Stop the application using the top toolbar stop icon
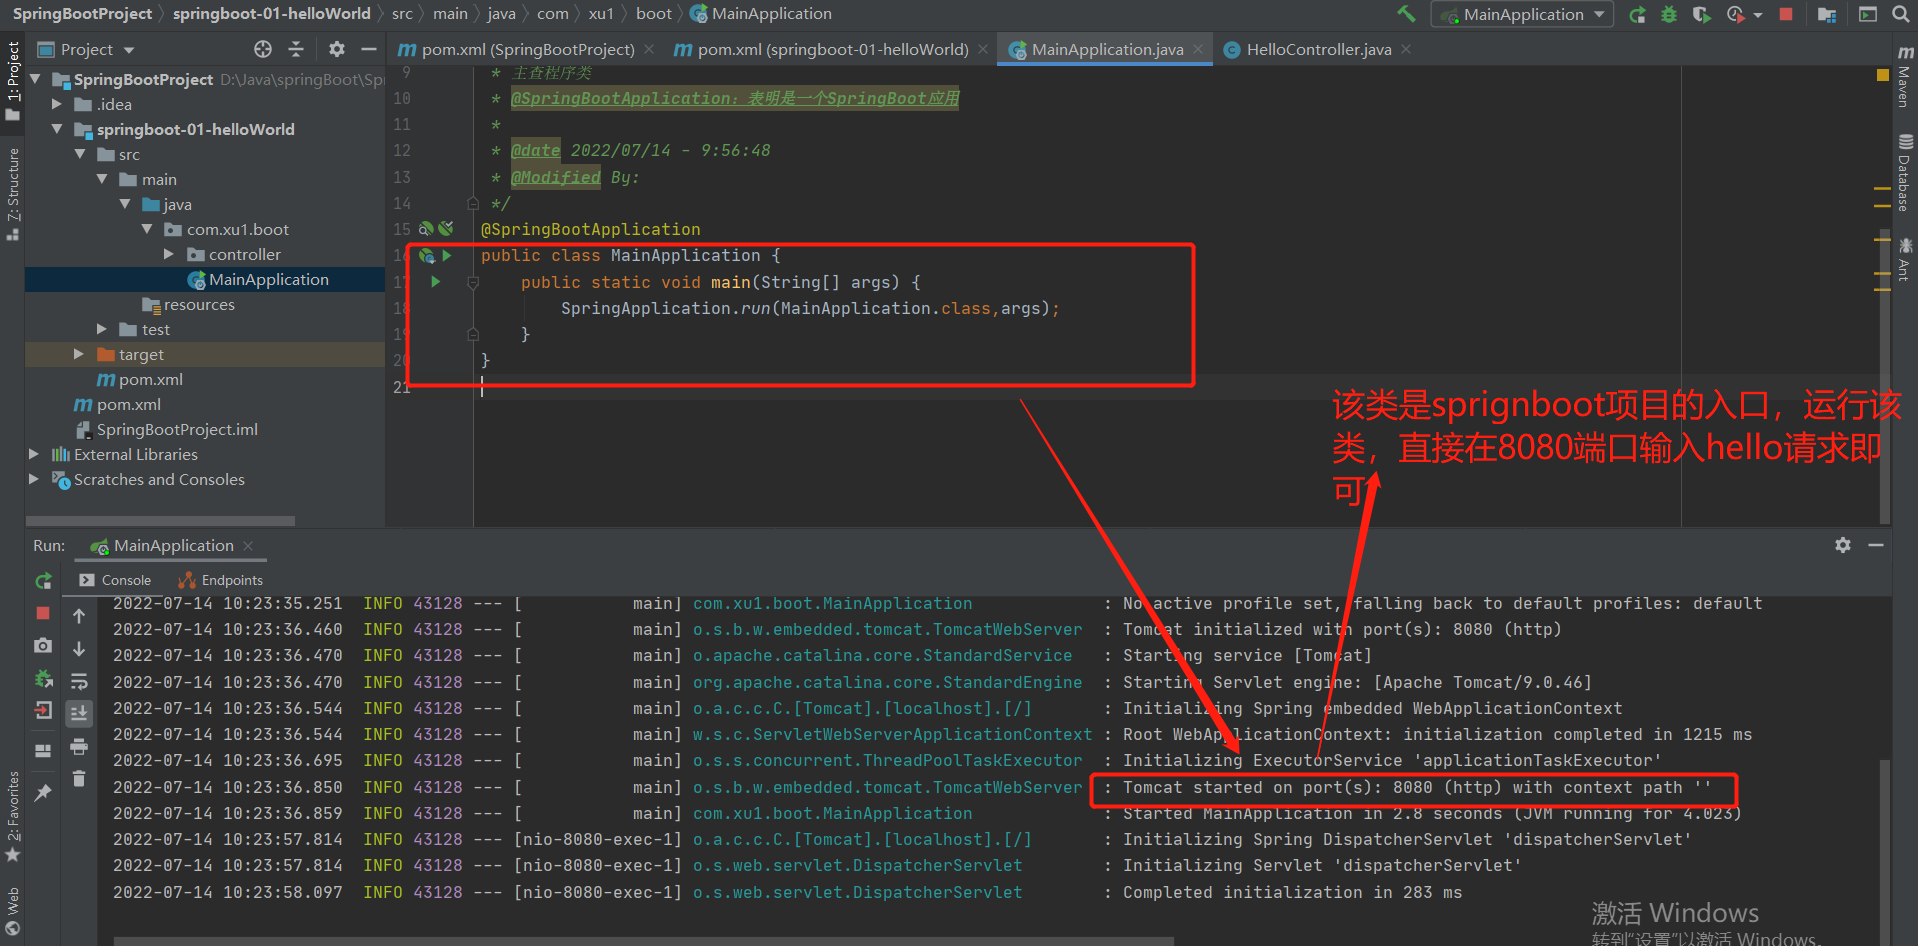1918x946 pixels. [1786, 14]
